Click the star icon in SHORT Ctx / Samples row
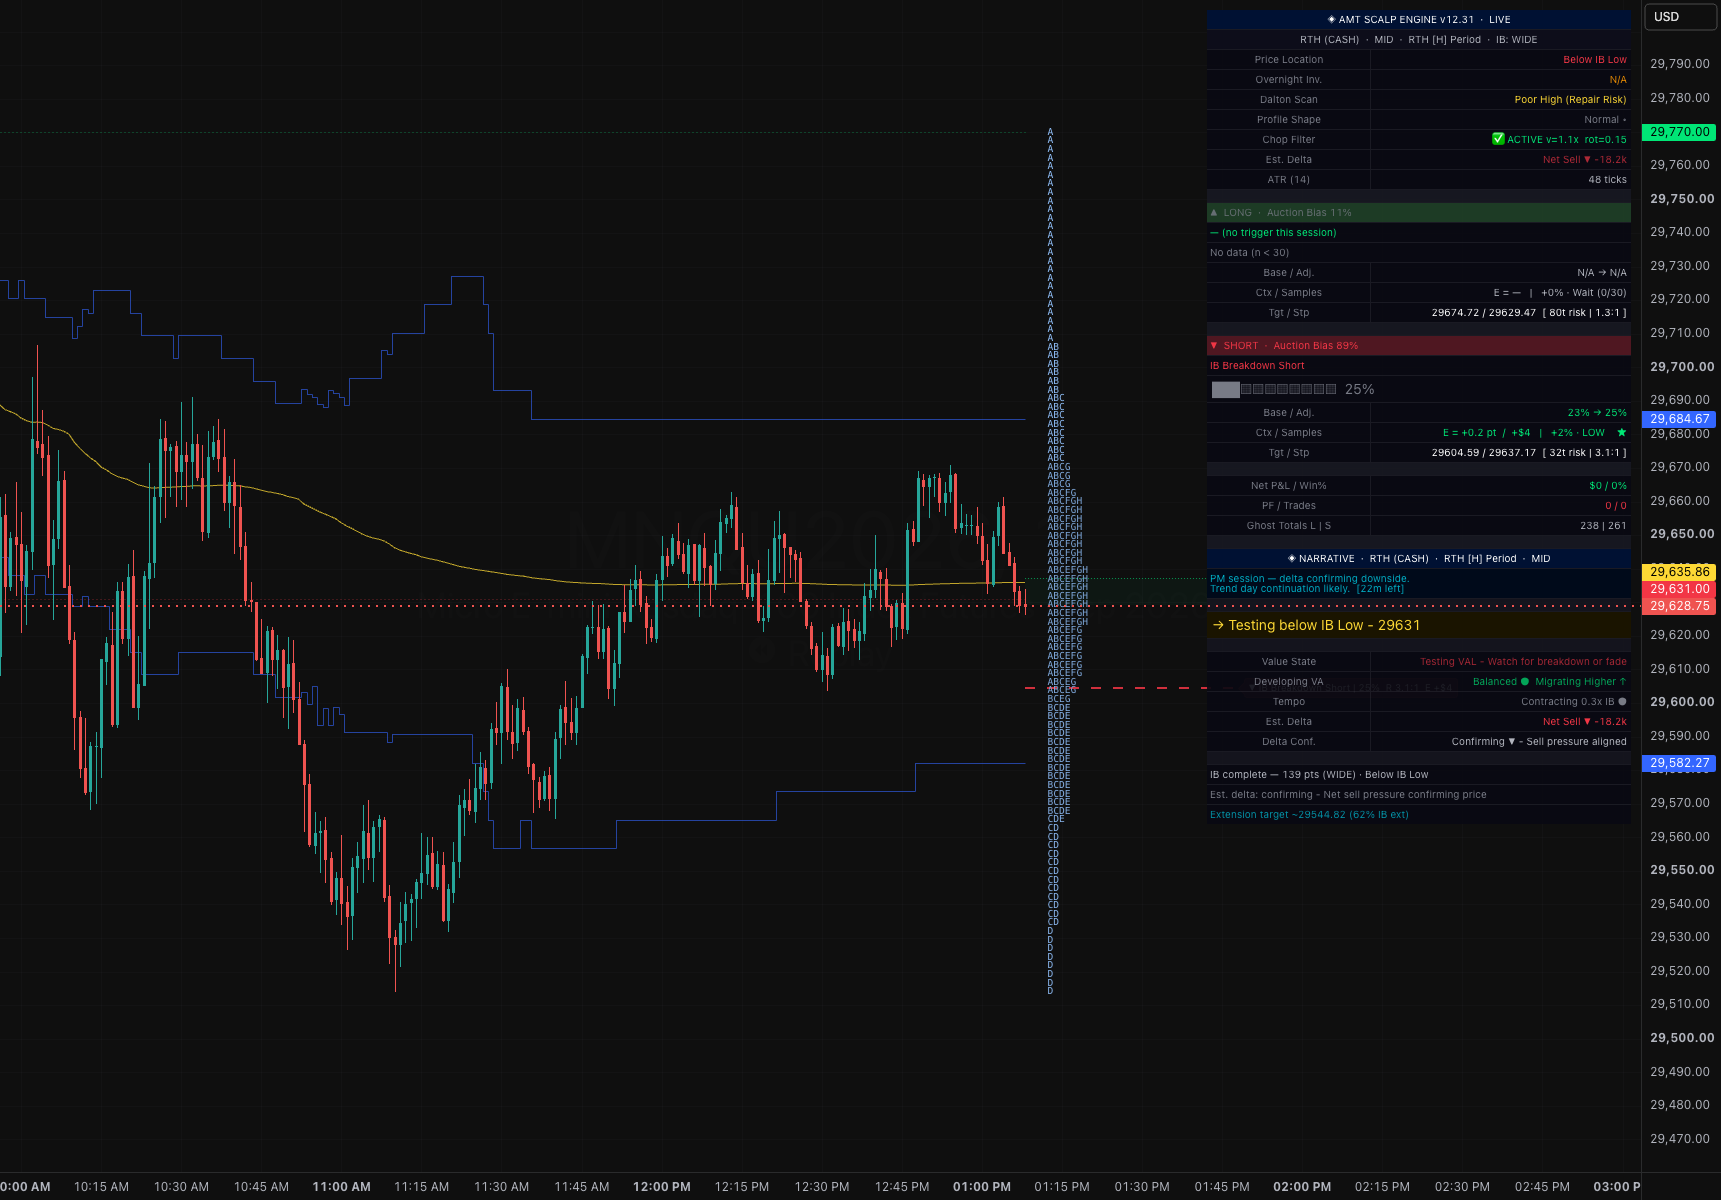Image resolution: width=1721 pixels, height=1200 pixels. coord(1621,433)
